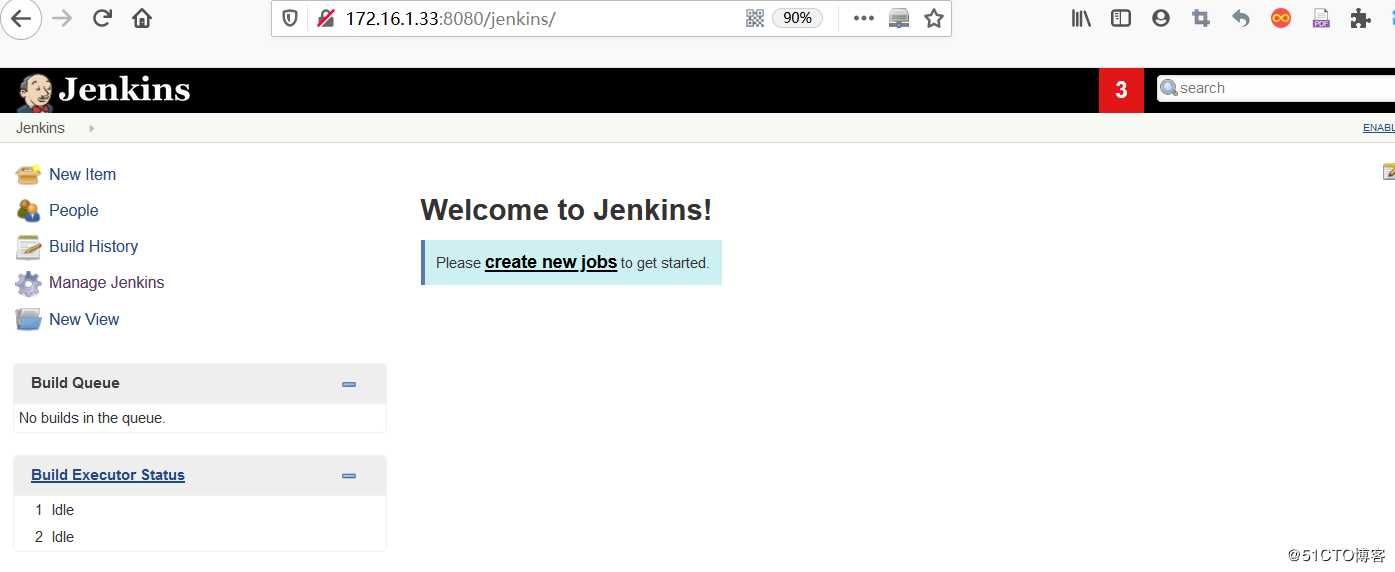1395x572 pixels.
Task: Go to the browser Home page icon
Action: pyautogui.click(x=142, y=18)
